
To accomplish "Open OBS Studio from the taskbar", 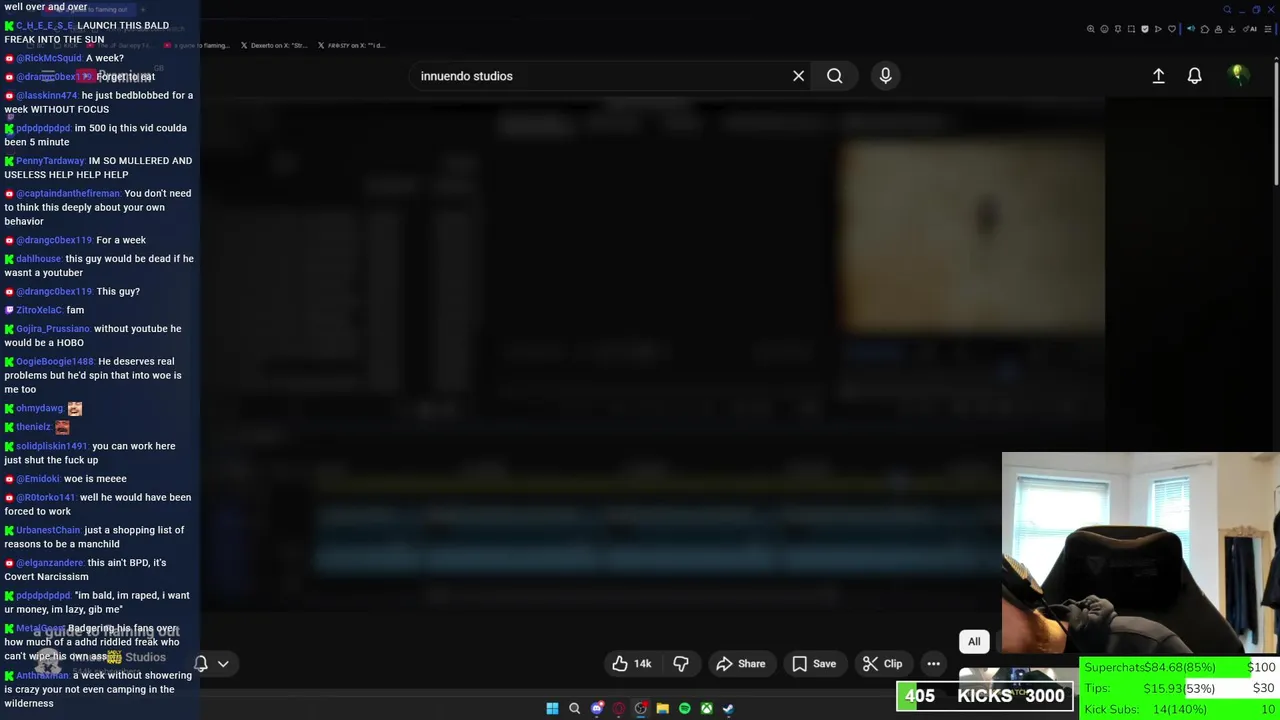I will click(641, 708).
